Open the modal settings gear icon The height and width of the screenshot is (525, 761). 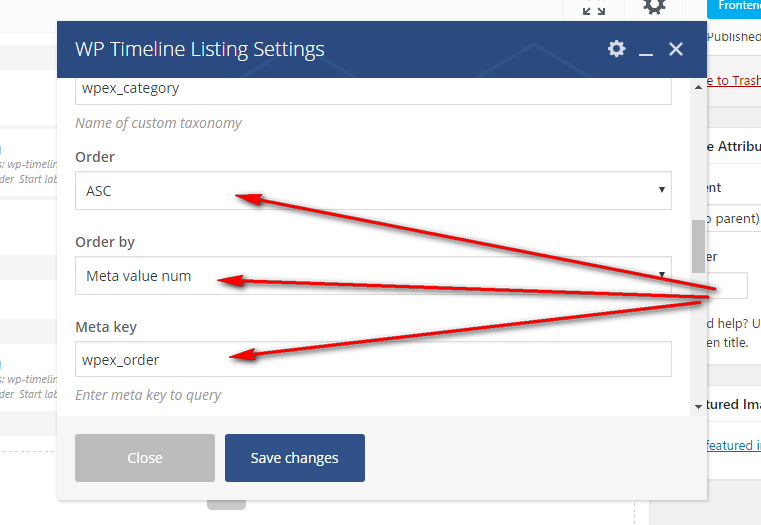click(x=617, y=49)
